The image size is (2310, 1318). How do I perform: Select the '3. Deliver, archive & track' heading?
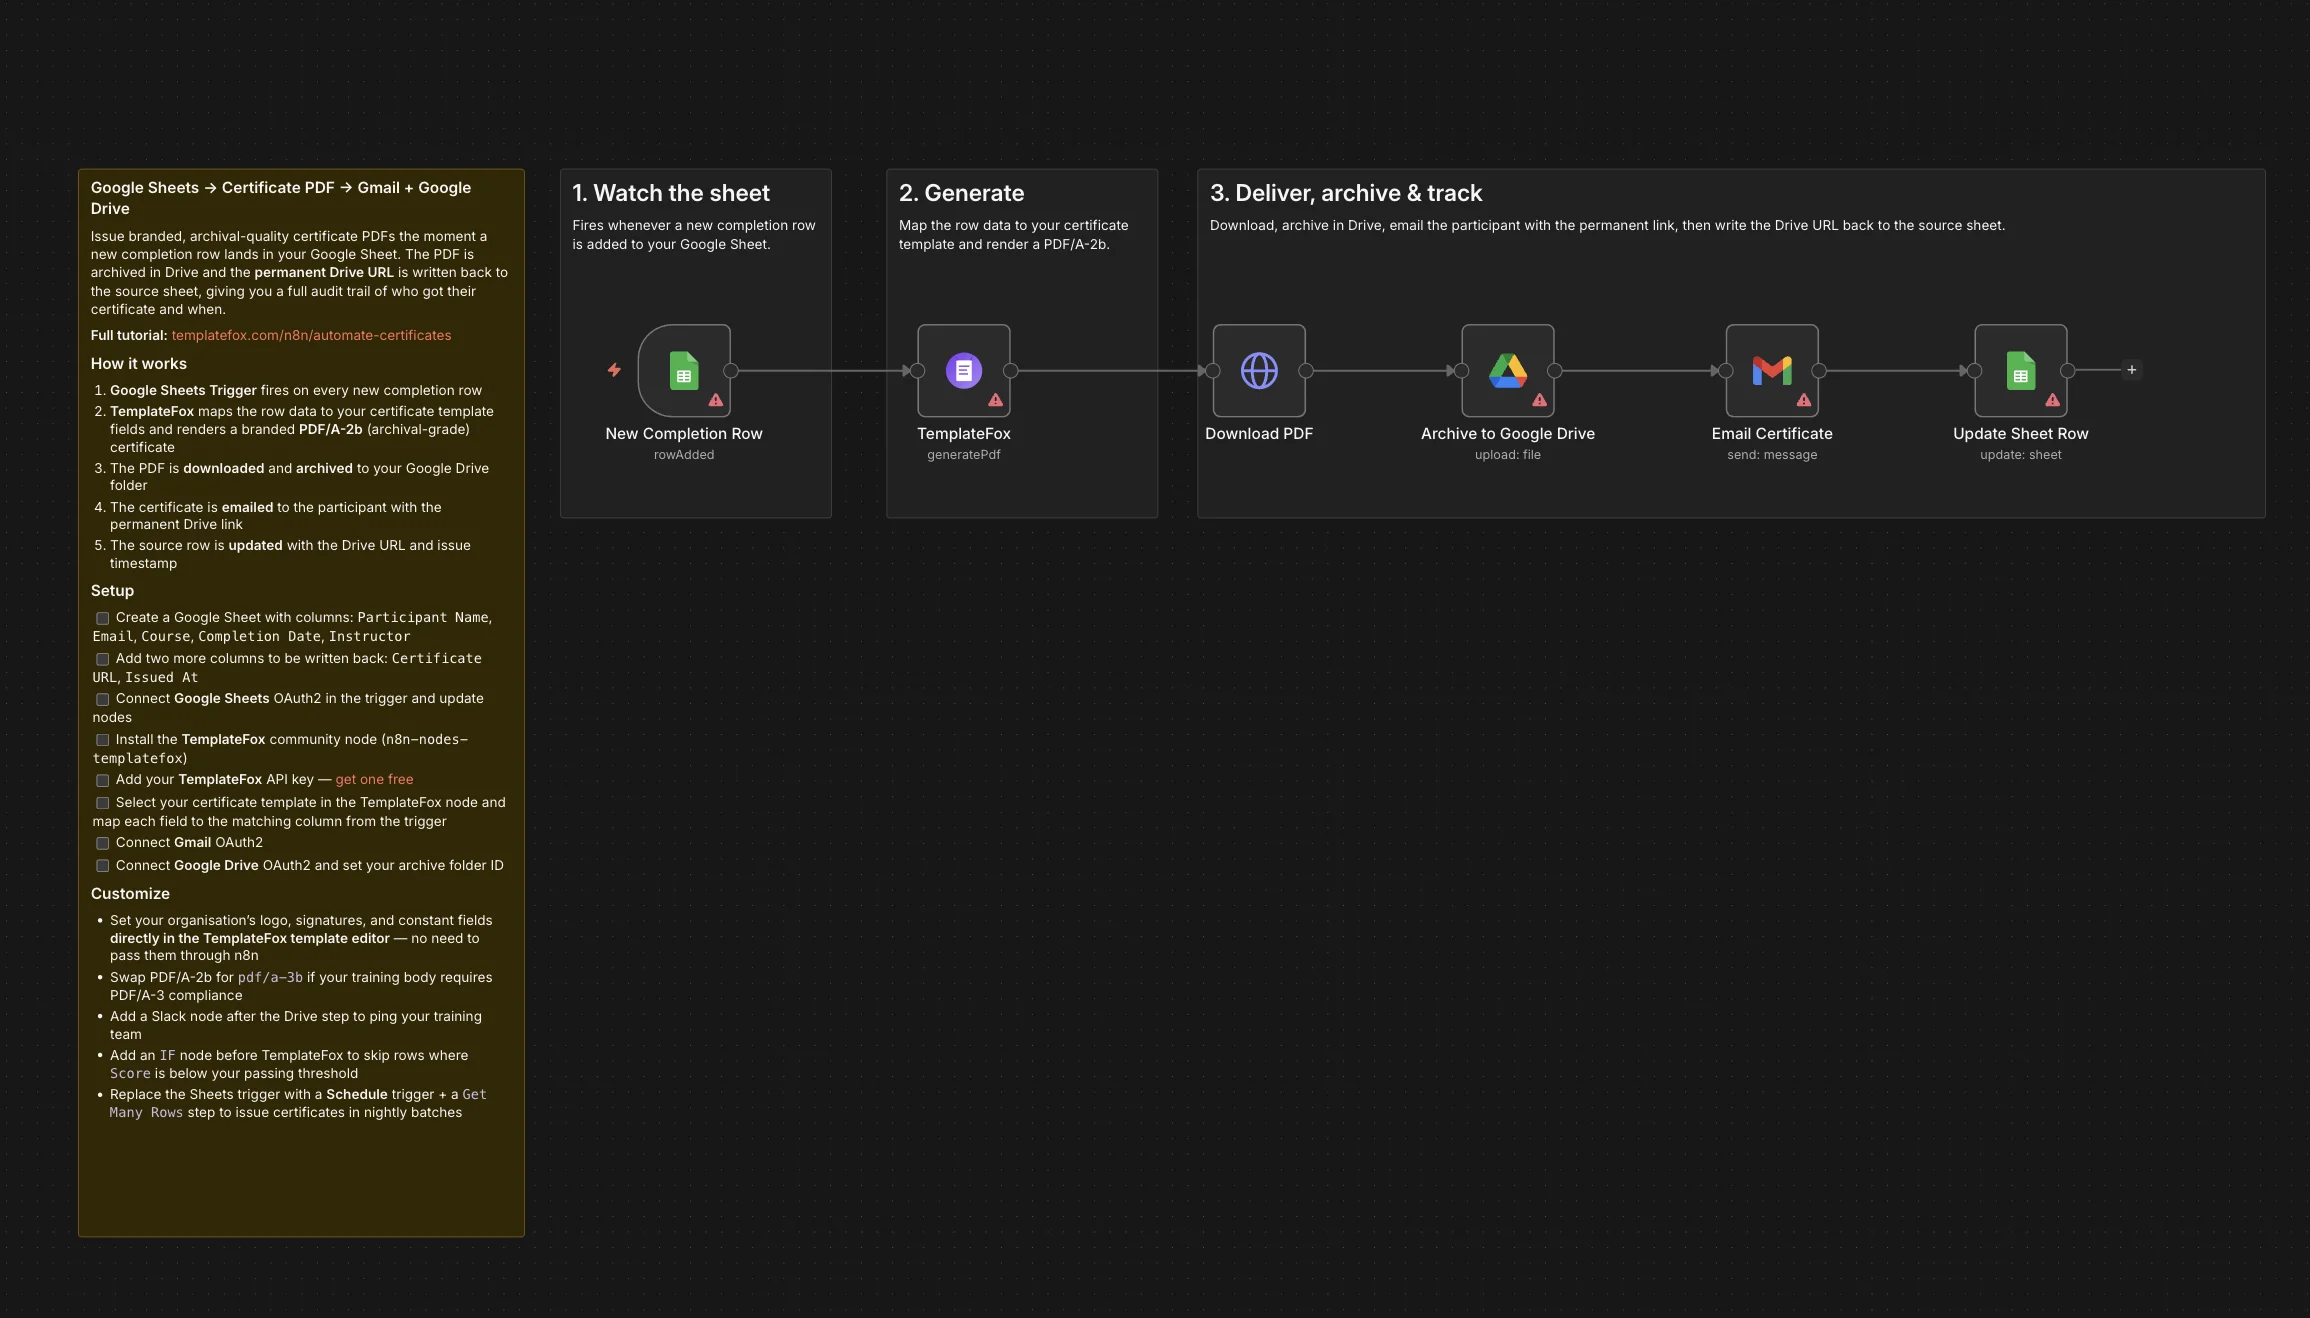coord(1346,193)
